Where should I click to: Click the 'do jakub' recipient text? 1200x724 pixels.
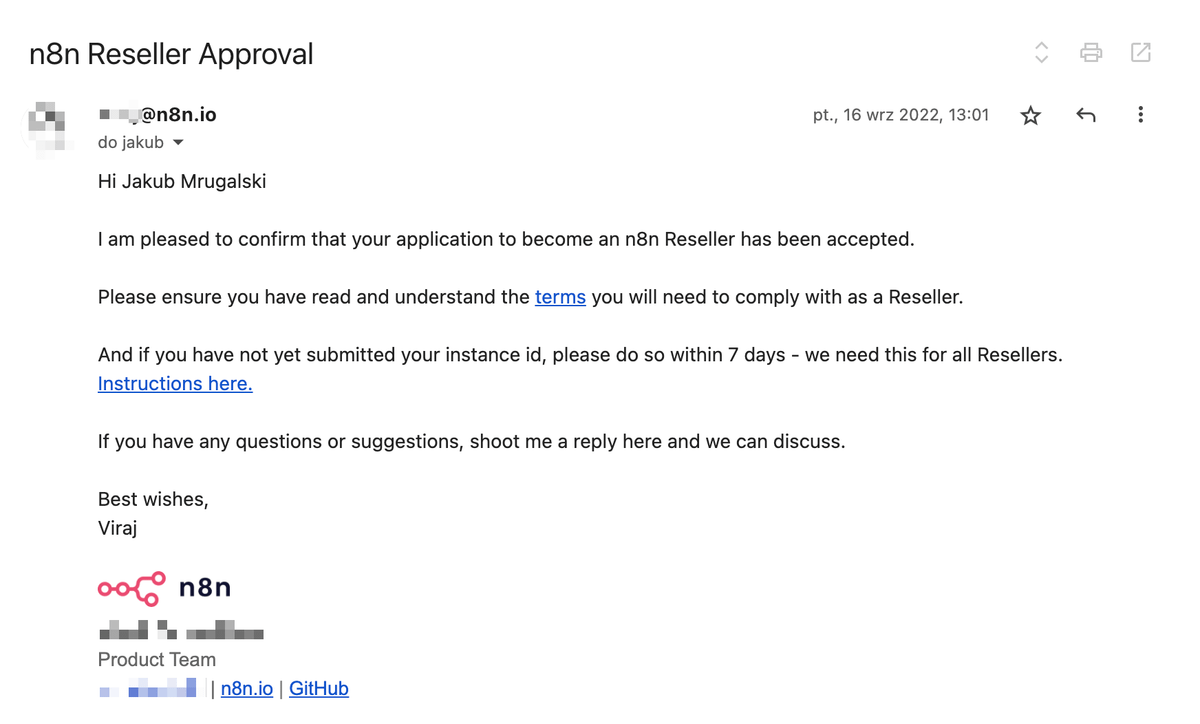click(x=131, y=143)
